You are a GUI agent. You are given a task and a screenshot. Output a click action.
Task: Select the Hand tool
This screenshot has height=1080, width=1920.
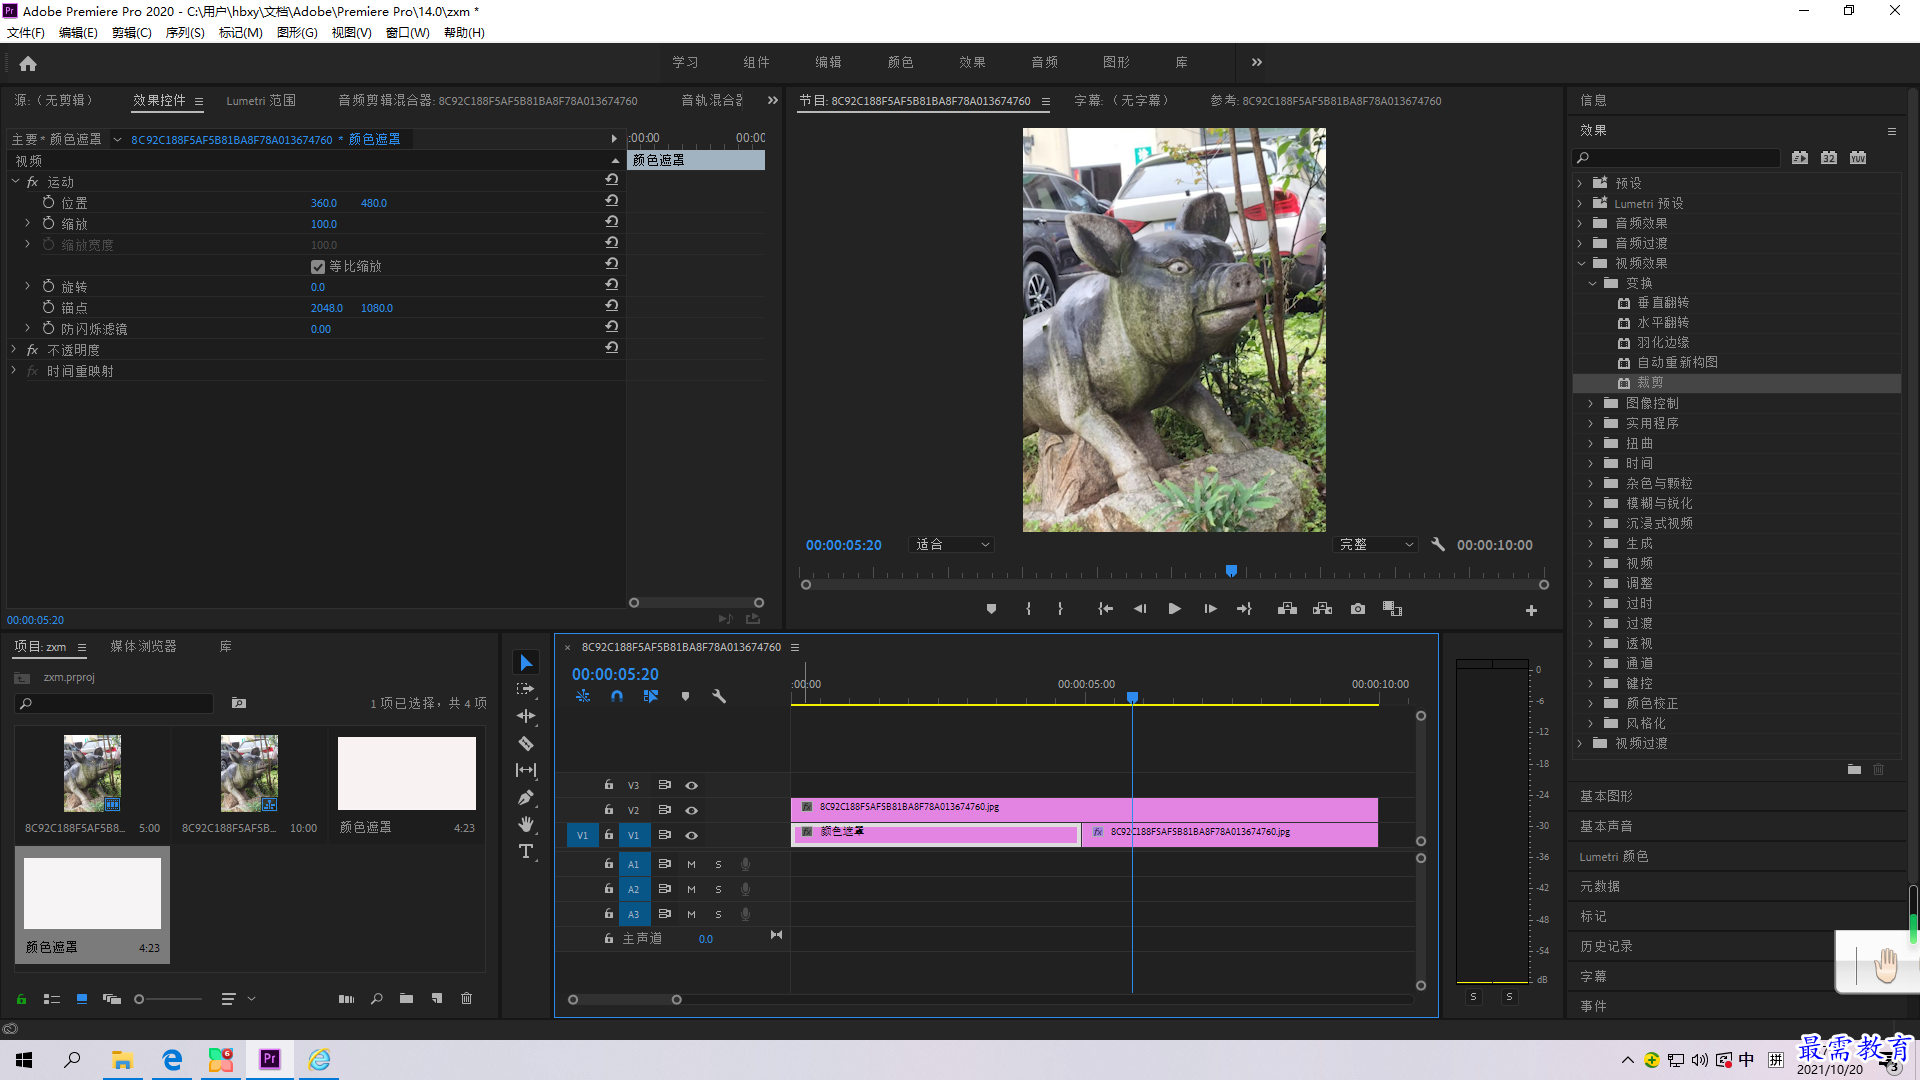click(526, 824)
